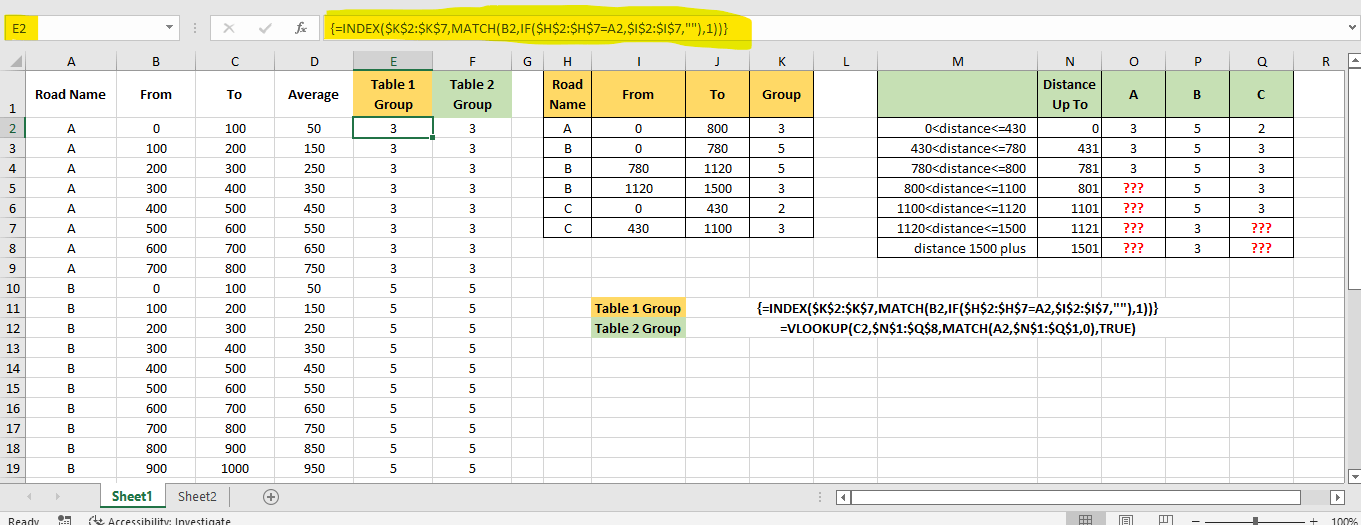This screenshot has height=525, width=1361.
Task: Click horizontal scrollbar left arrow
Action: 843,497
